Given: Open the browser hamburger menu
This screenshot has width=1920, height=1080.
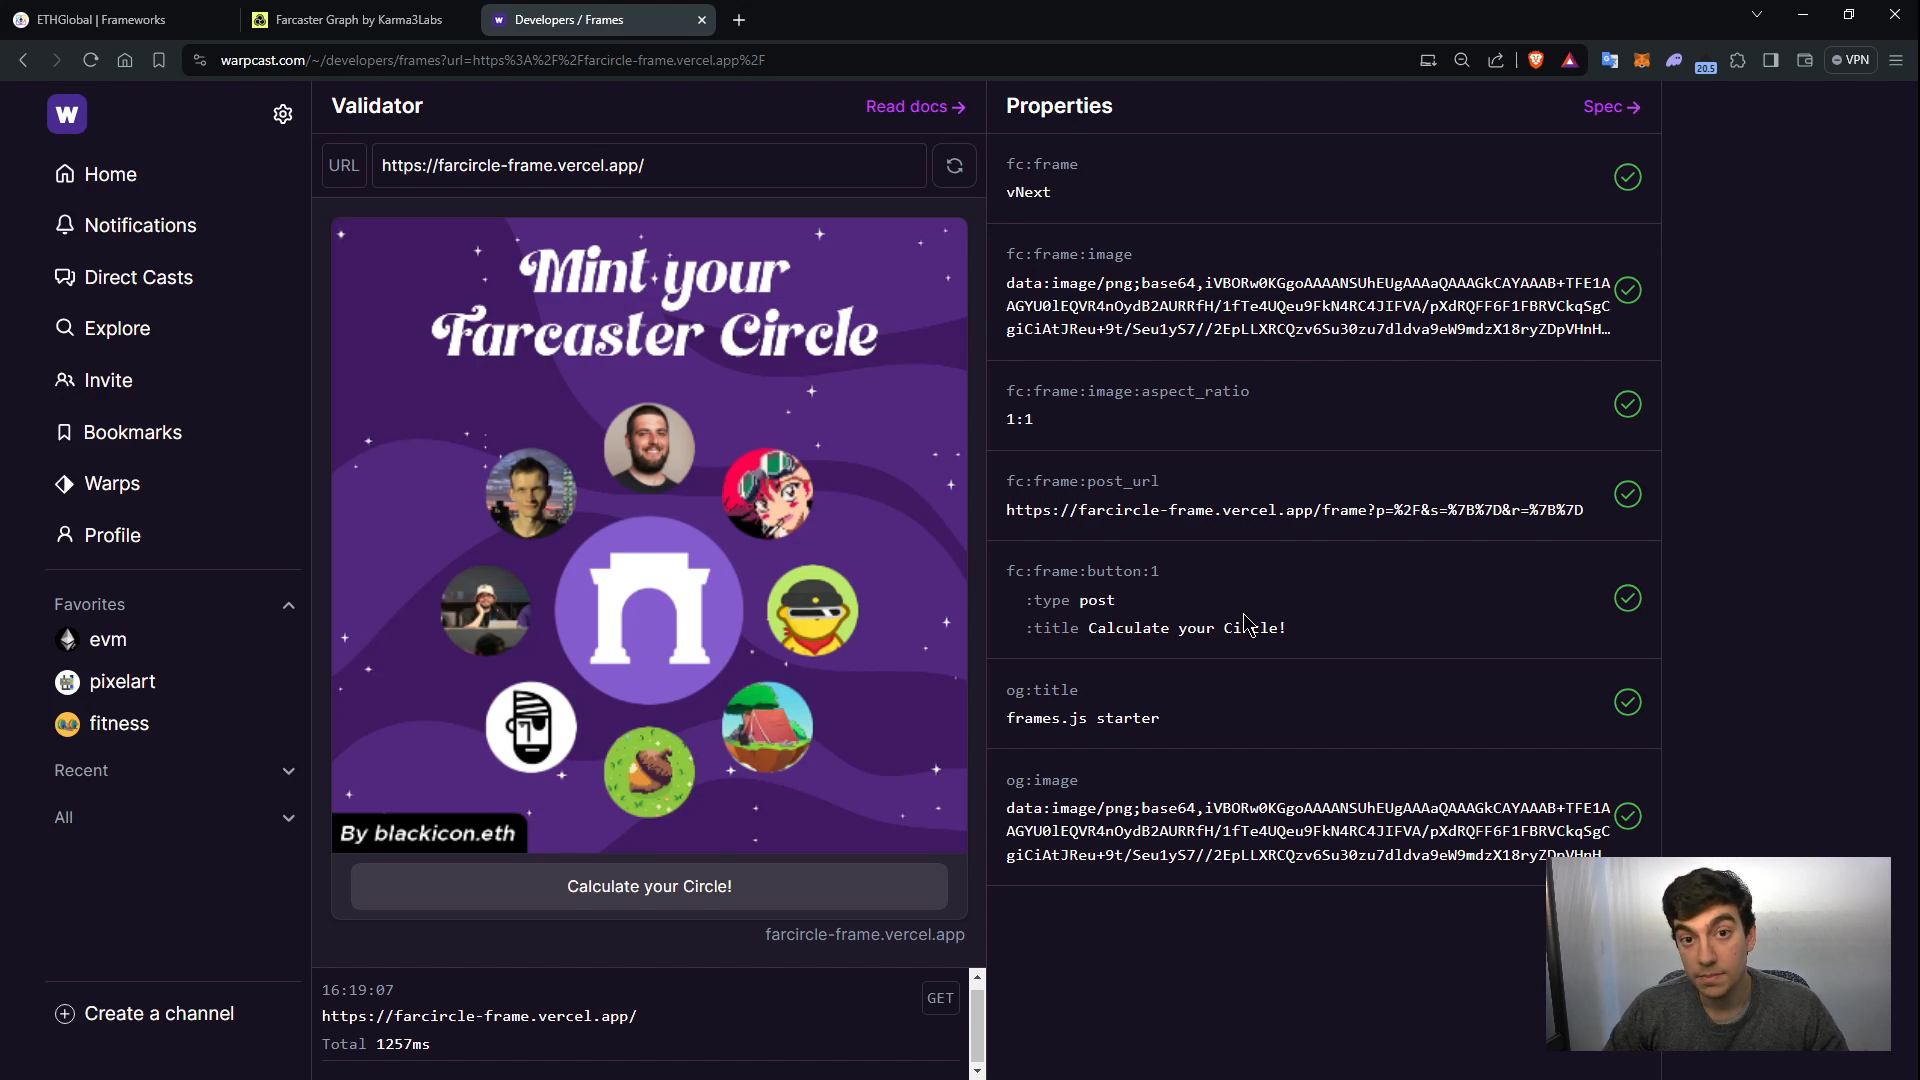Looking at the screenshot, I should pos(1896,60).
